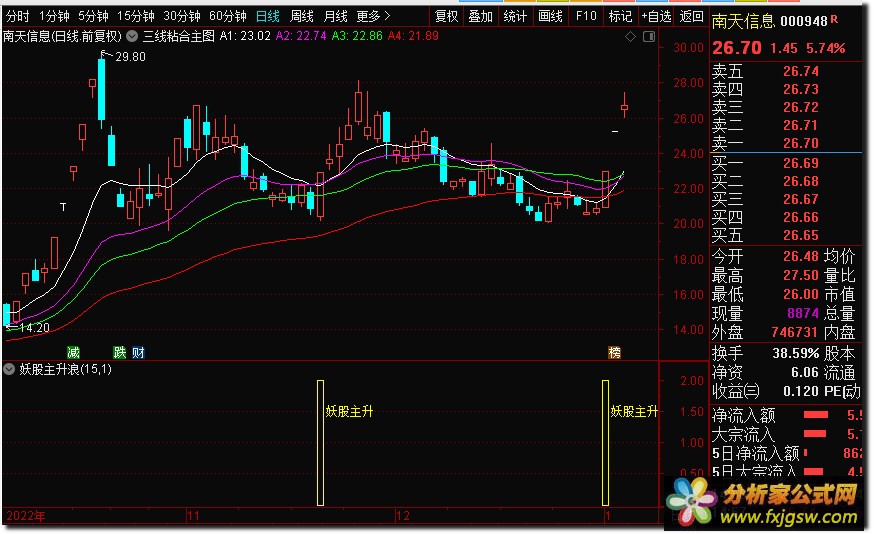Click the diamond icon at chart top right
The image size is (874, 534).
pos(630,37)
